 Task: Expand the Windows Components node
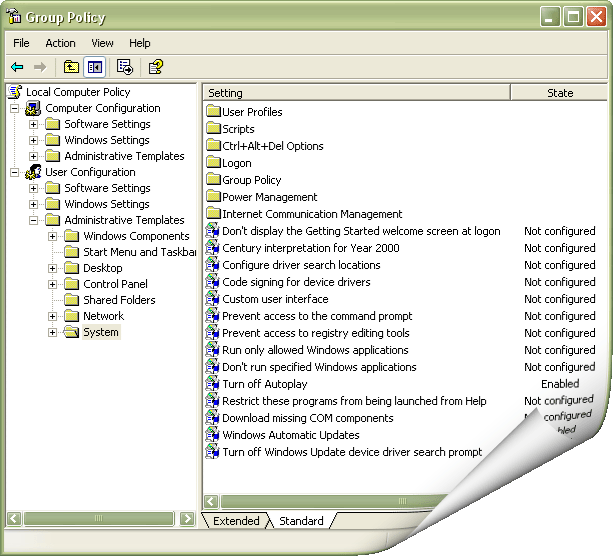[52, 237]
